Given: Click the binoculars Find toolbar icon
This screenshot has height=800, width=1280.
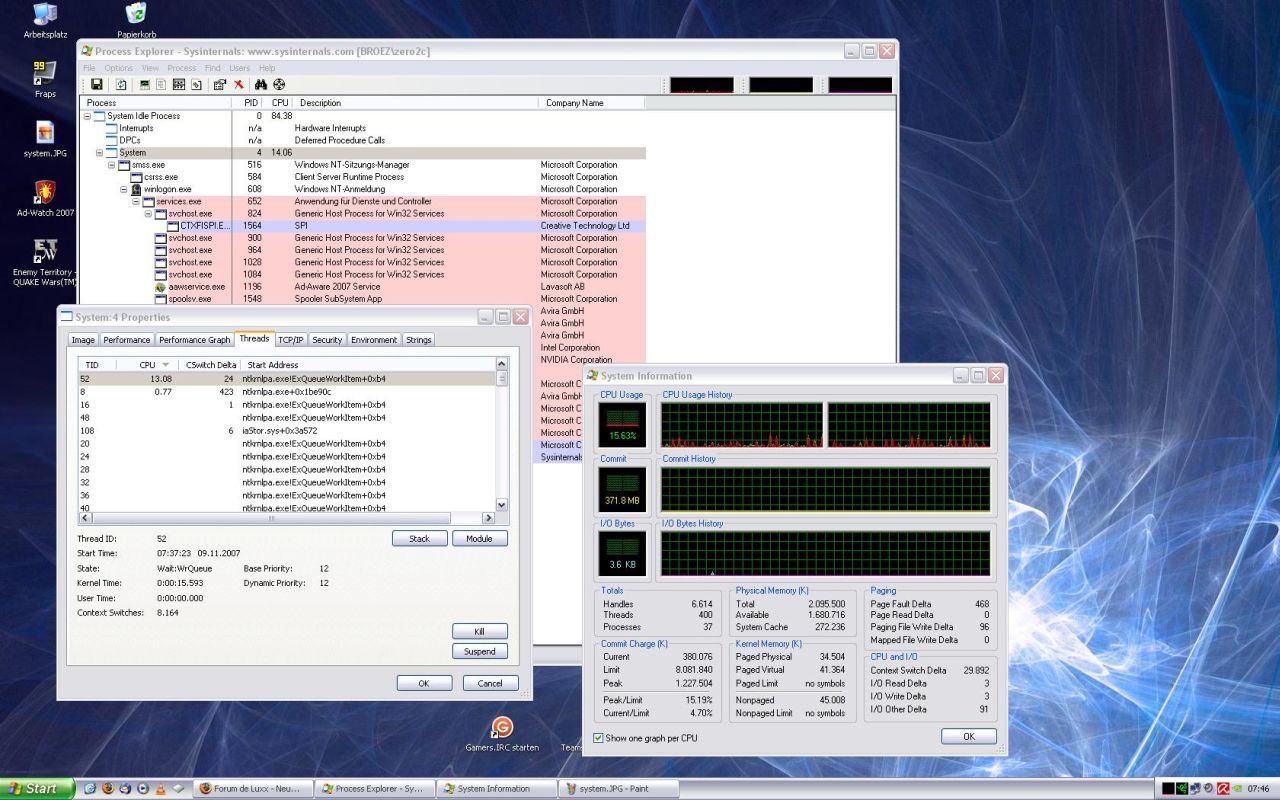Looking at the screenshot, I should tap(261, 85).
